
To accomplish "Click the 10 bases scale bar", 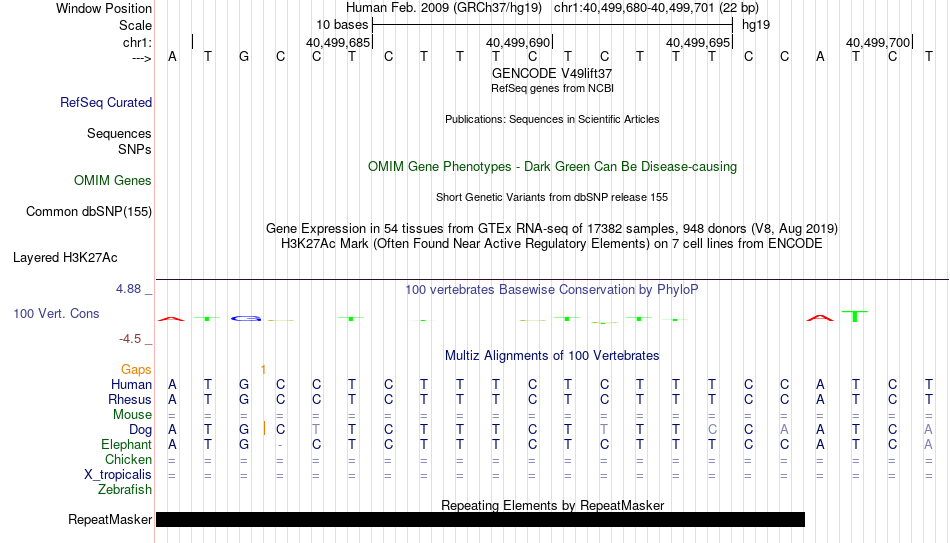I will pyautogui.click(x=553, y=25).
